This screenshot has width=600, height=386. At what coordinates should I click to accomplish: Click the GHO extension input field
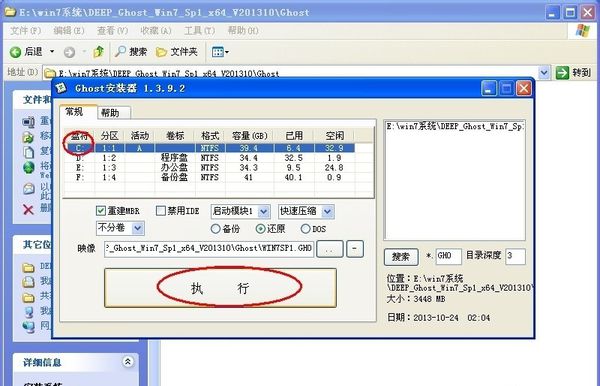[x=448, y=256]
